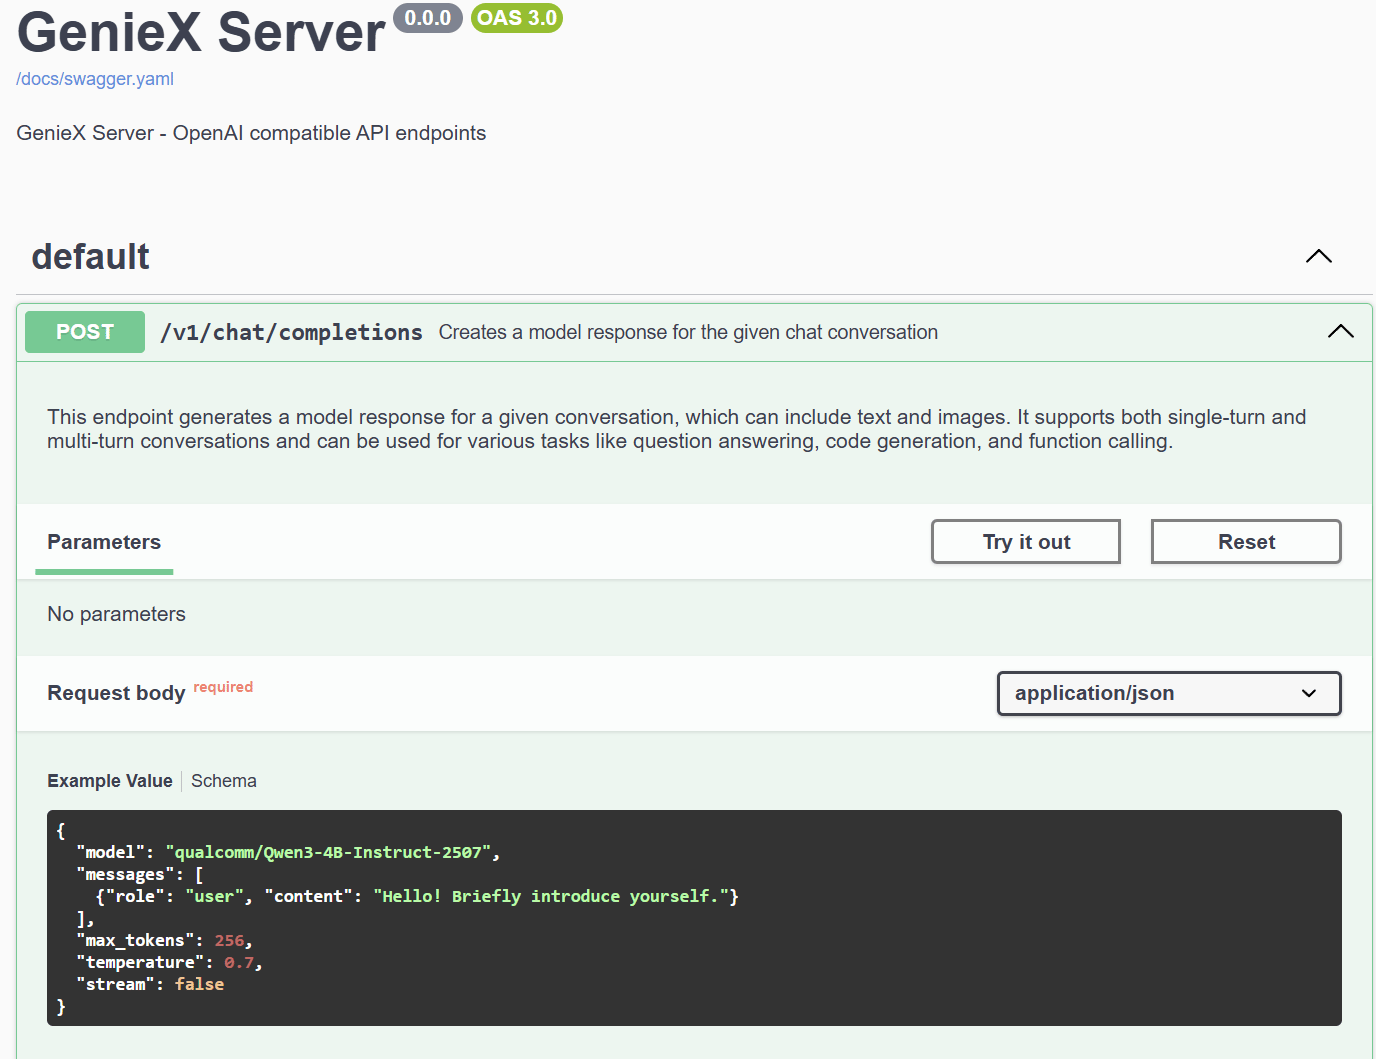Switch to the Example Value tab
This screenshot has width=1376, height=1059.
tap(110, 781)
